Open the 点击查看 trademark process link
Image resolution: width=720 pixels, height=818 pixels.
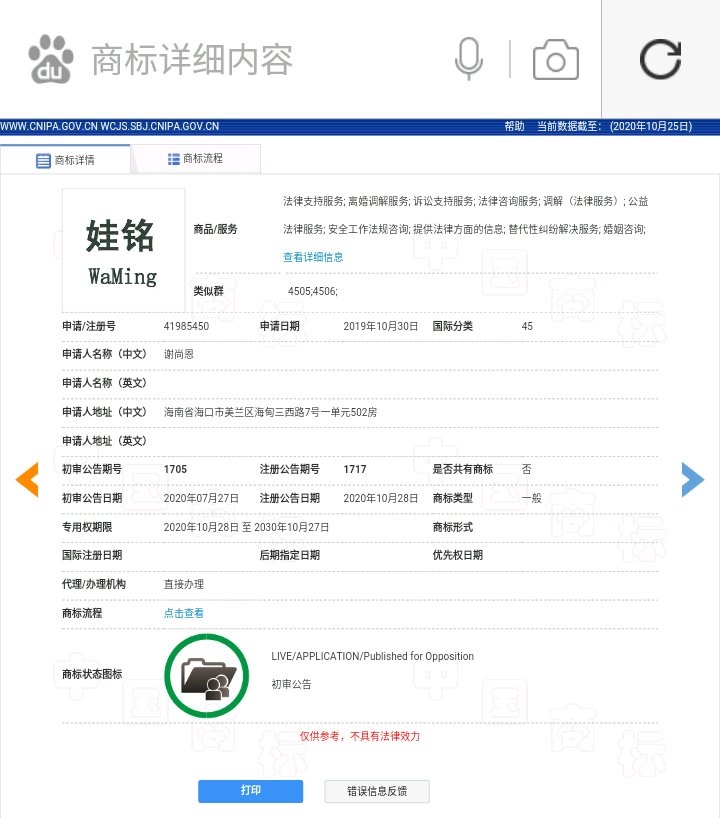pos(184,613)
